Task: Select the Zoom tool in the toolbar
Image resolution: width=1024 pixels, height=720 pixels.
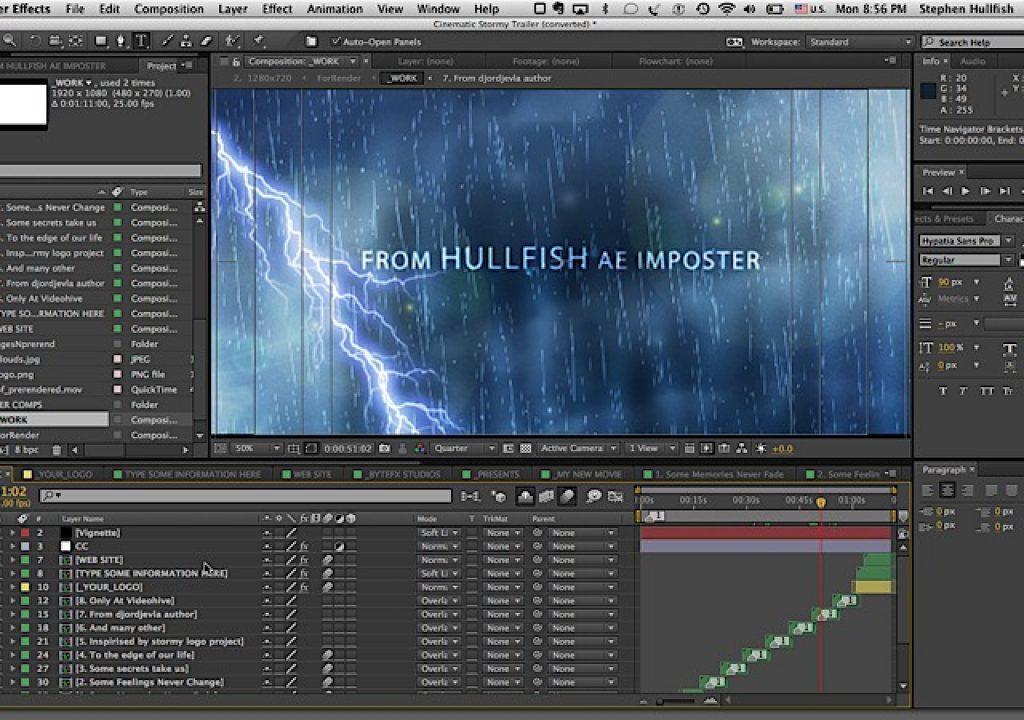Action: [x=10, y=41]
